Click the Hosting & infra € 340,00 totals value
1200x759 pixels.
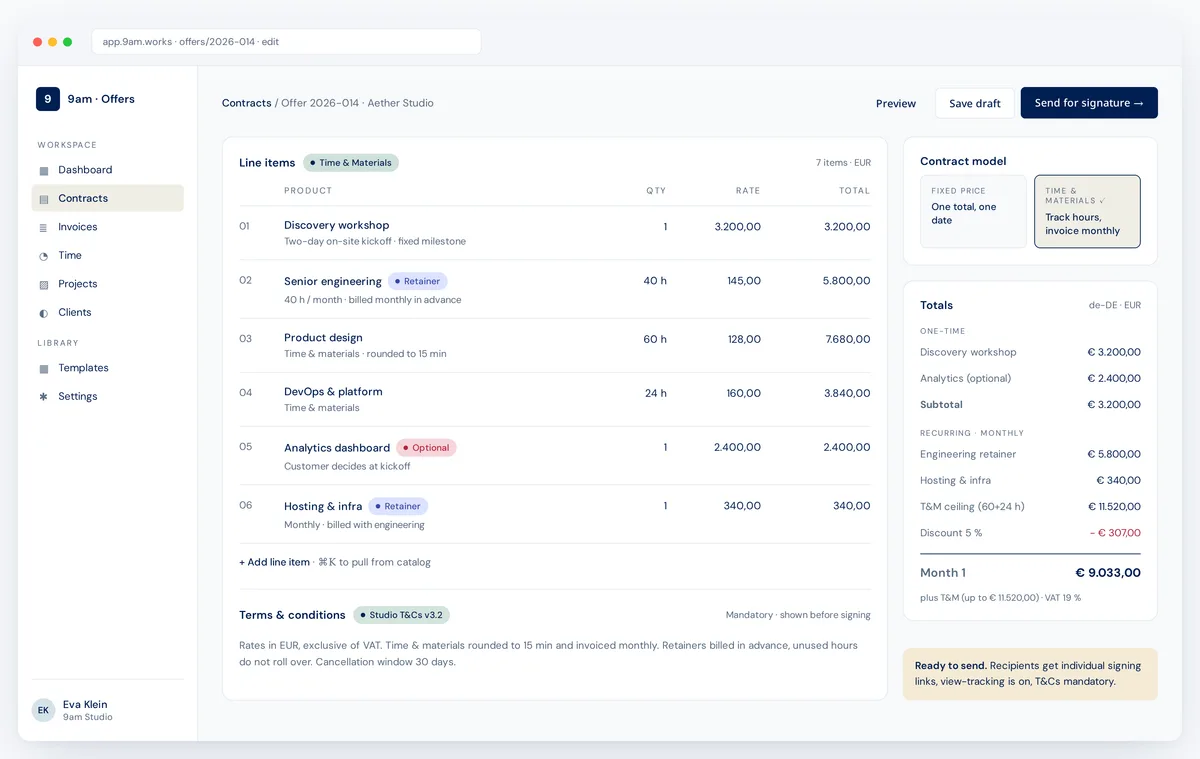[1119, 481]
